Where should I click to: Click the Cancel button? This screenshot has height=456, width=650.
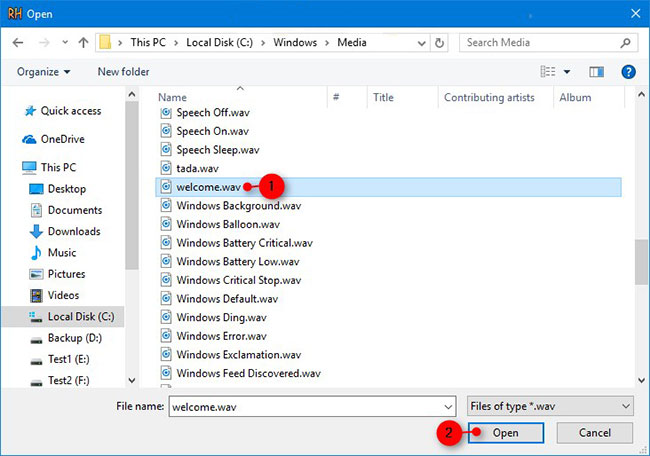595,433
